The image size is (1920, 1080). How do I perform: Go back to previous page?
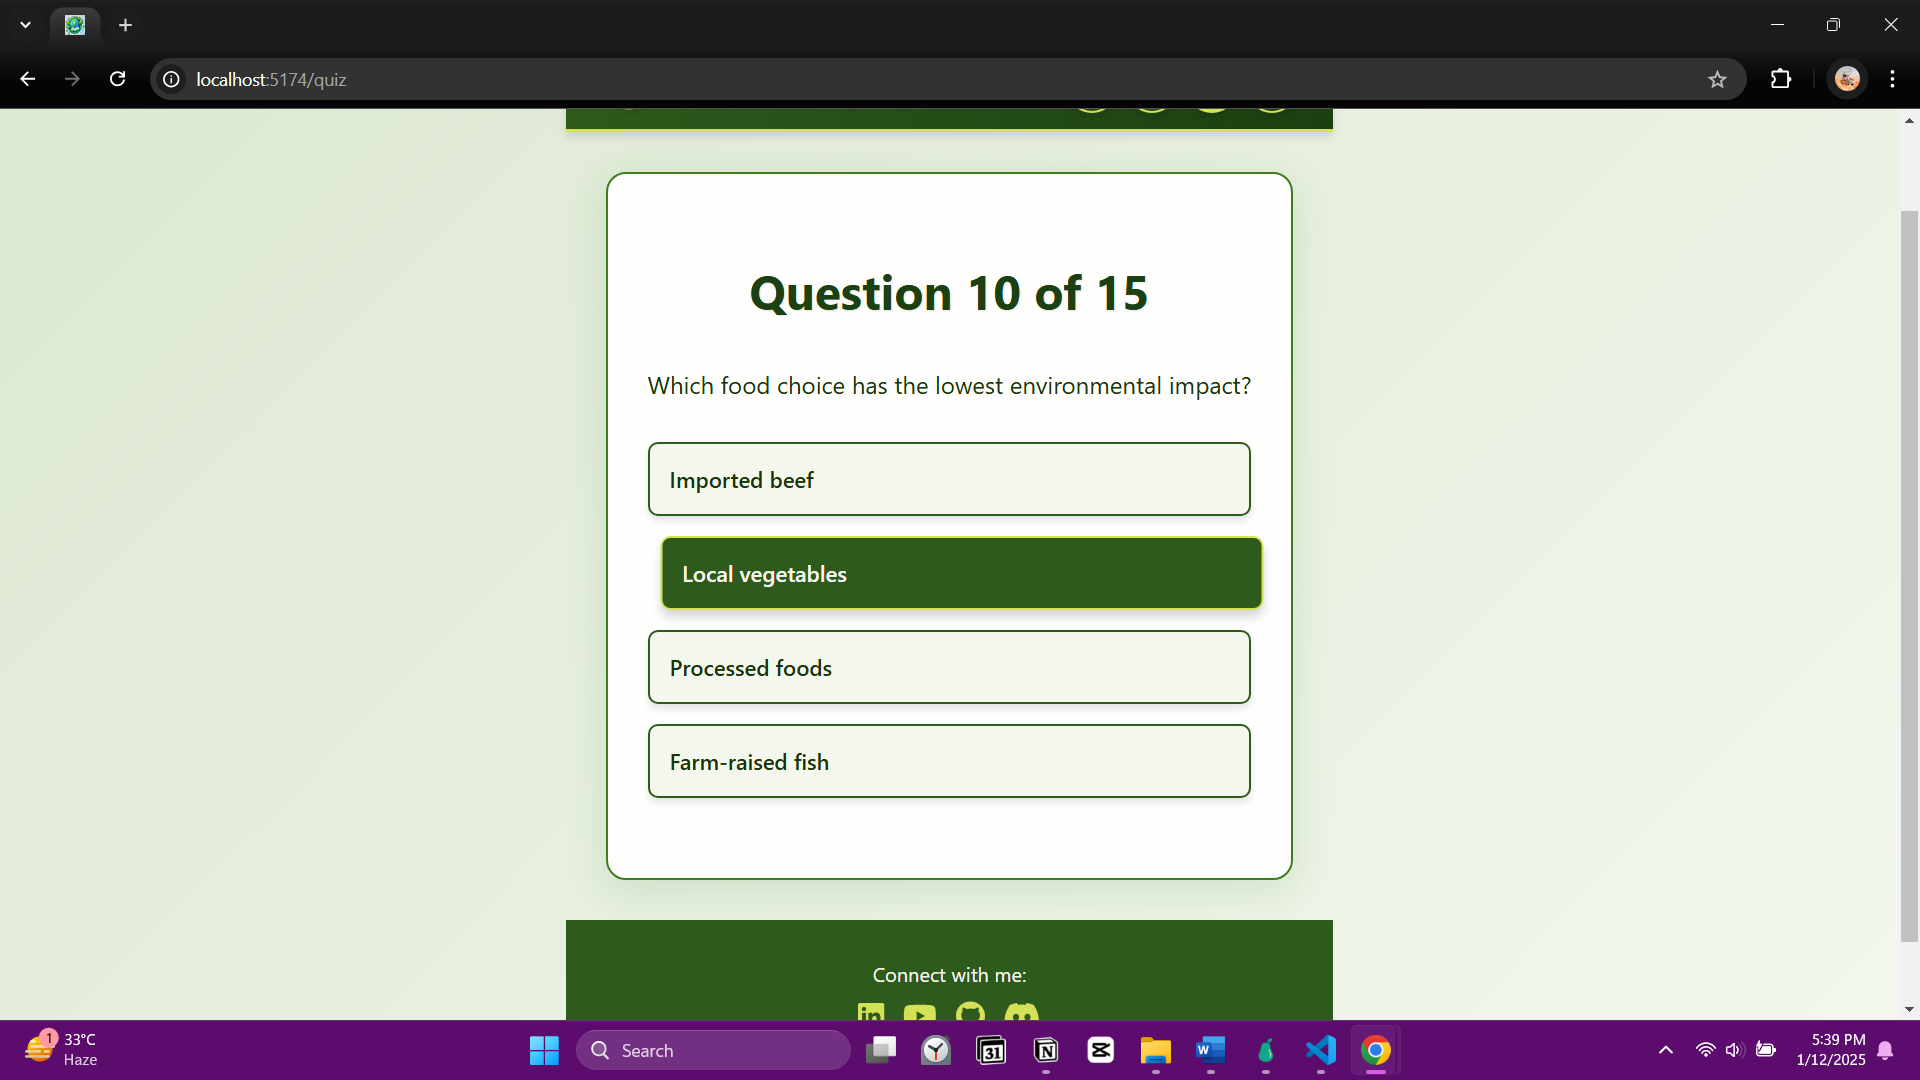pos(27,79)
